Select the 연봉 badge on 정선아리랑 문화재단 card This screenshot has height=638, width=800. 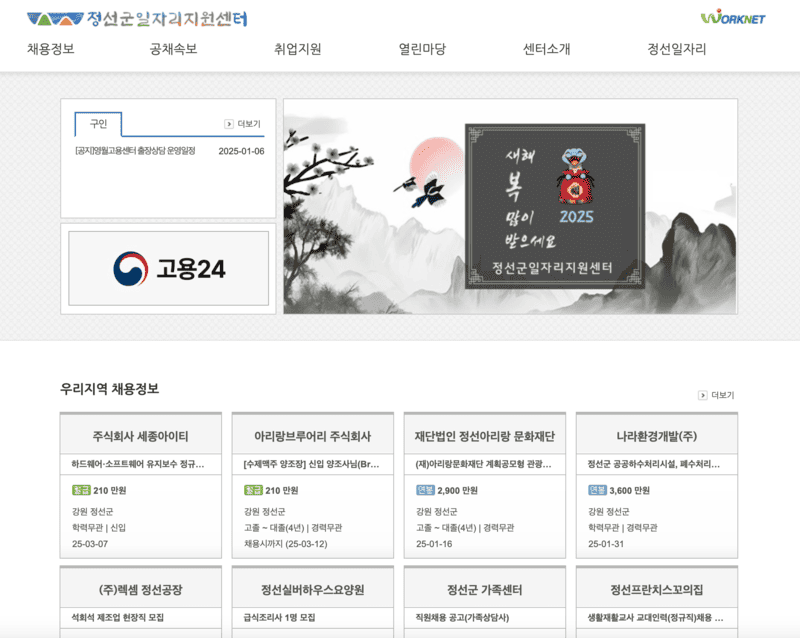421,490
